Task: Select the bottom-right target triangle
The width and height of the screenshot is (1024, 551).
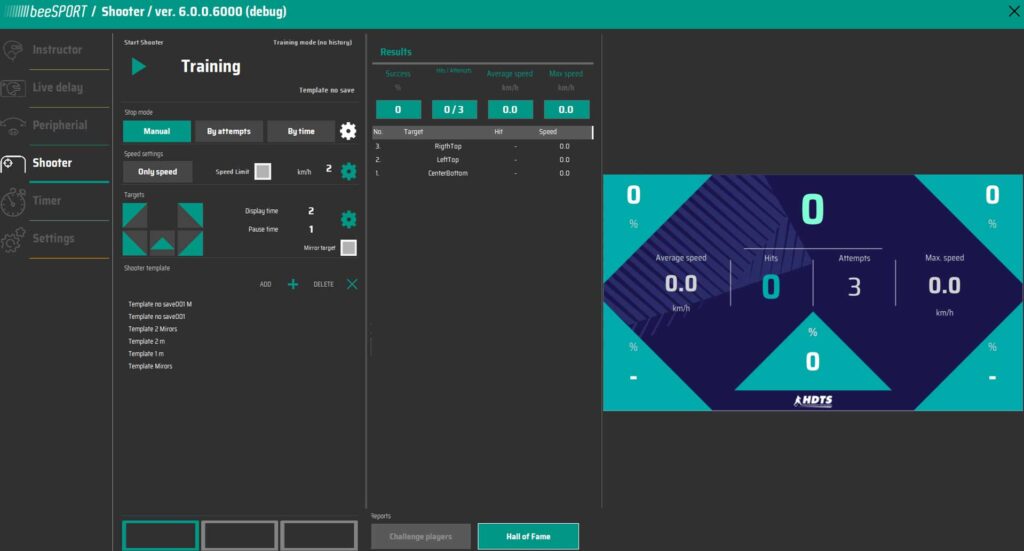Action: [190, 244]
